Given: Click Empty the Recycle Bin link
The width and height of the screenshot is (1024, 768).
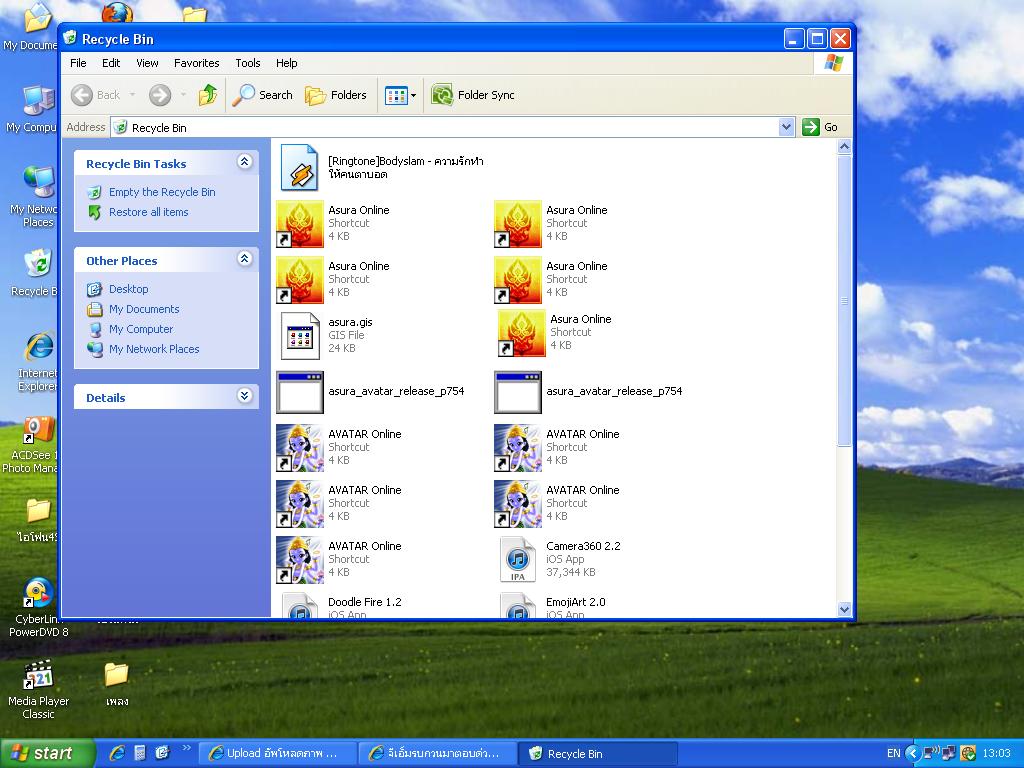Looking at the screenshot, I should 162,192.
